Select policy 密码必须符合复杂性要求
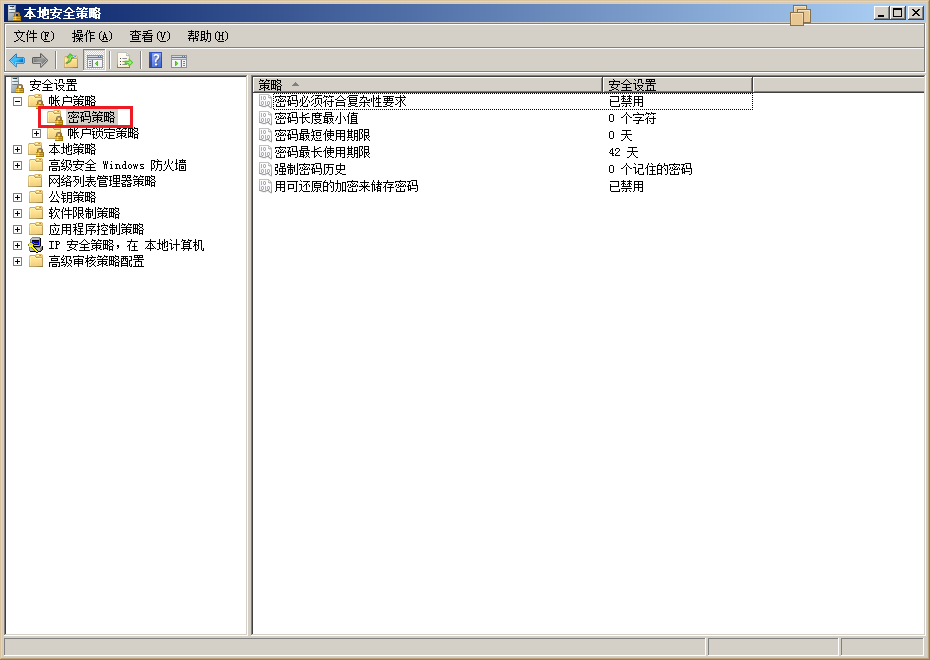Screen dimensions: 930x660 [x=340, y=101]
